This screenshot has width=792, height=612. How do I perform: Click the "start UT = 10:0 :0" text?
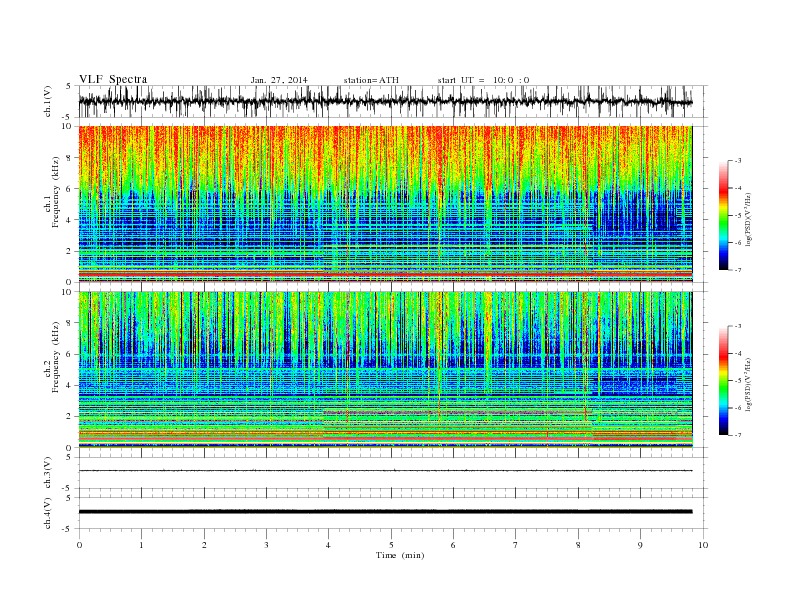click(483, 80)
